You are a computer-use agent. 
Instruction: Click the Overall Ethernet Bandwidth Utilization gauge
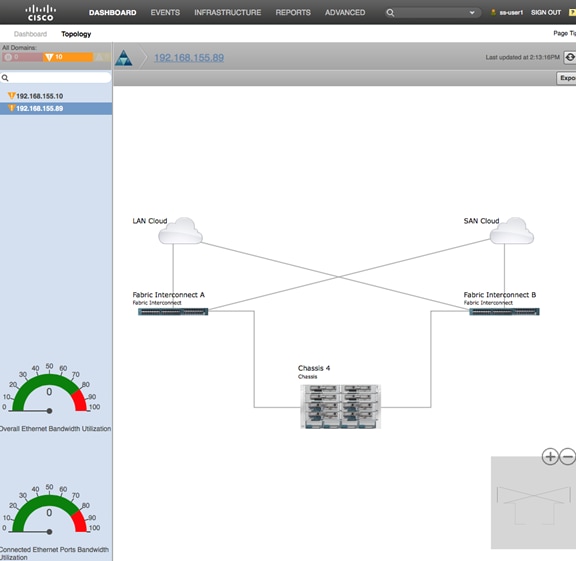click(49, 389)
